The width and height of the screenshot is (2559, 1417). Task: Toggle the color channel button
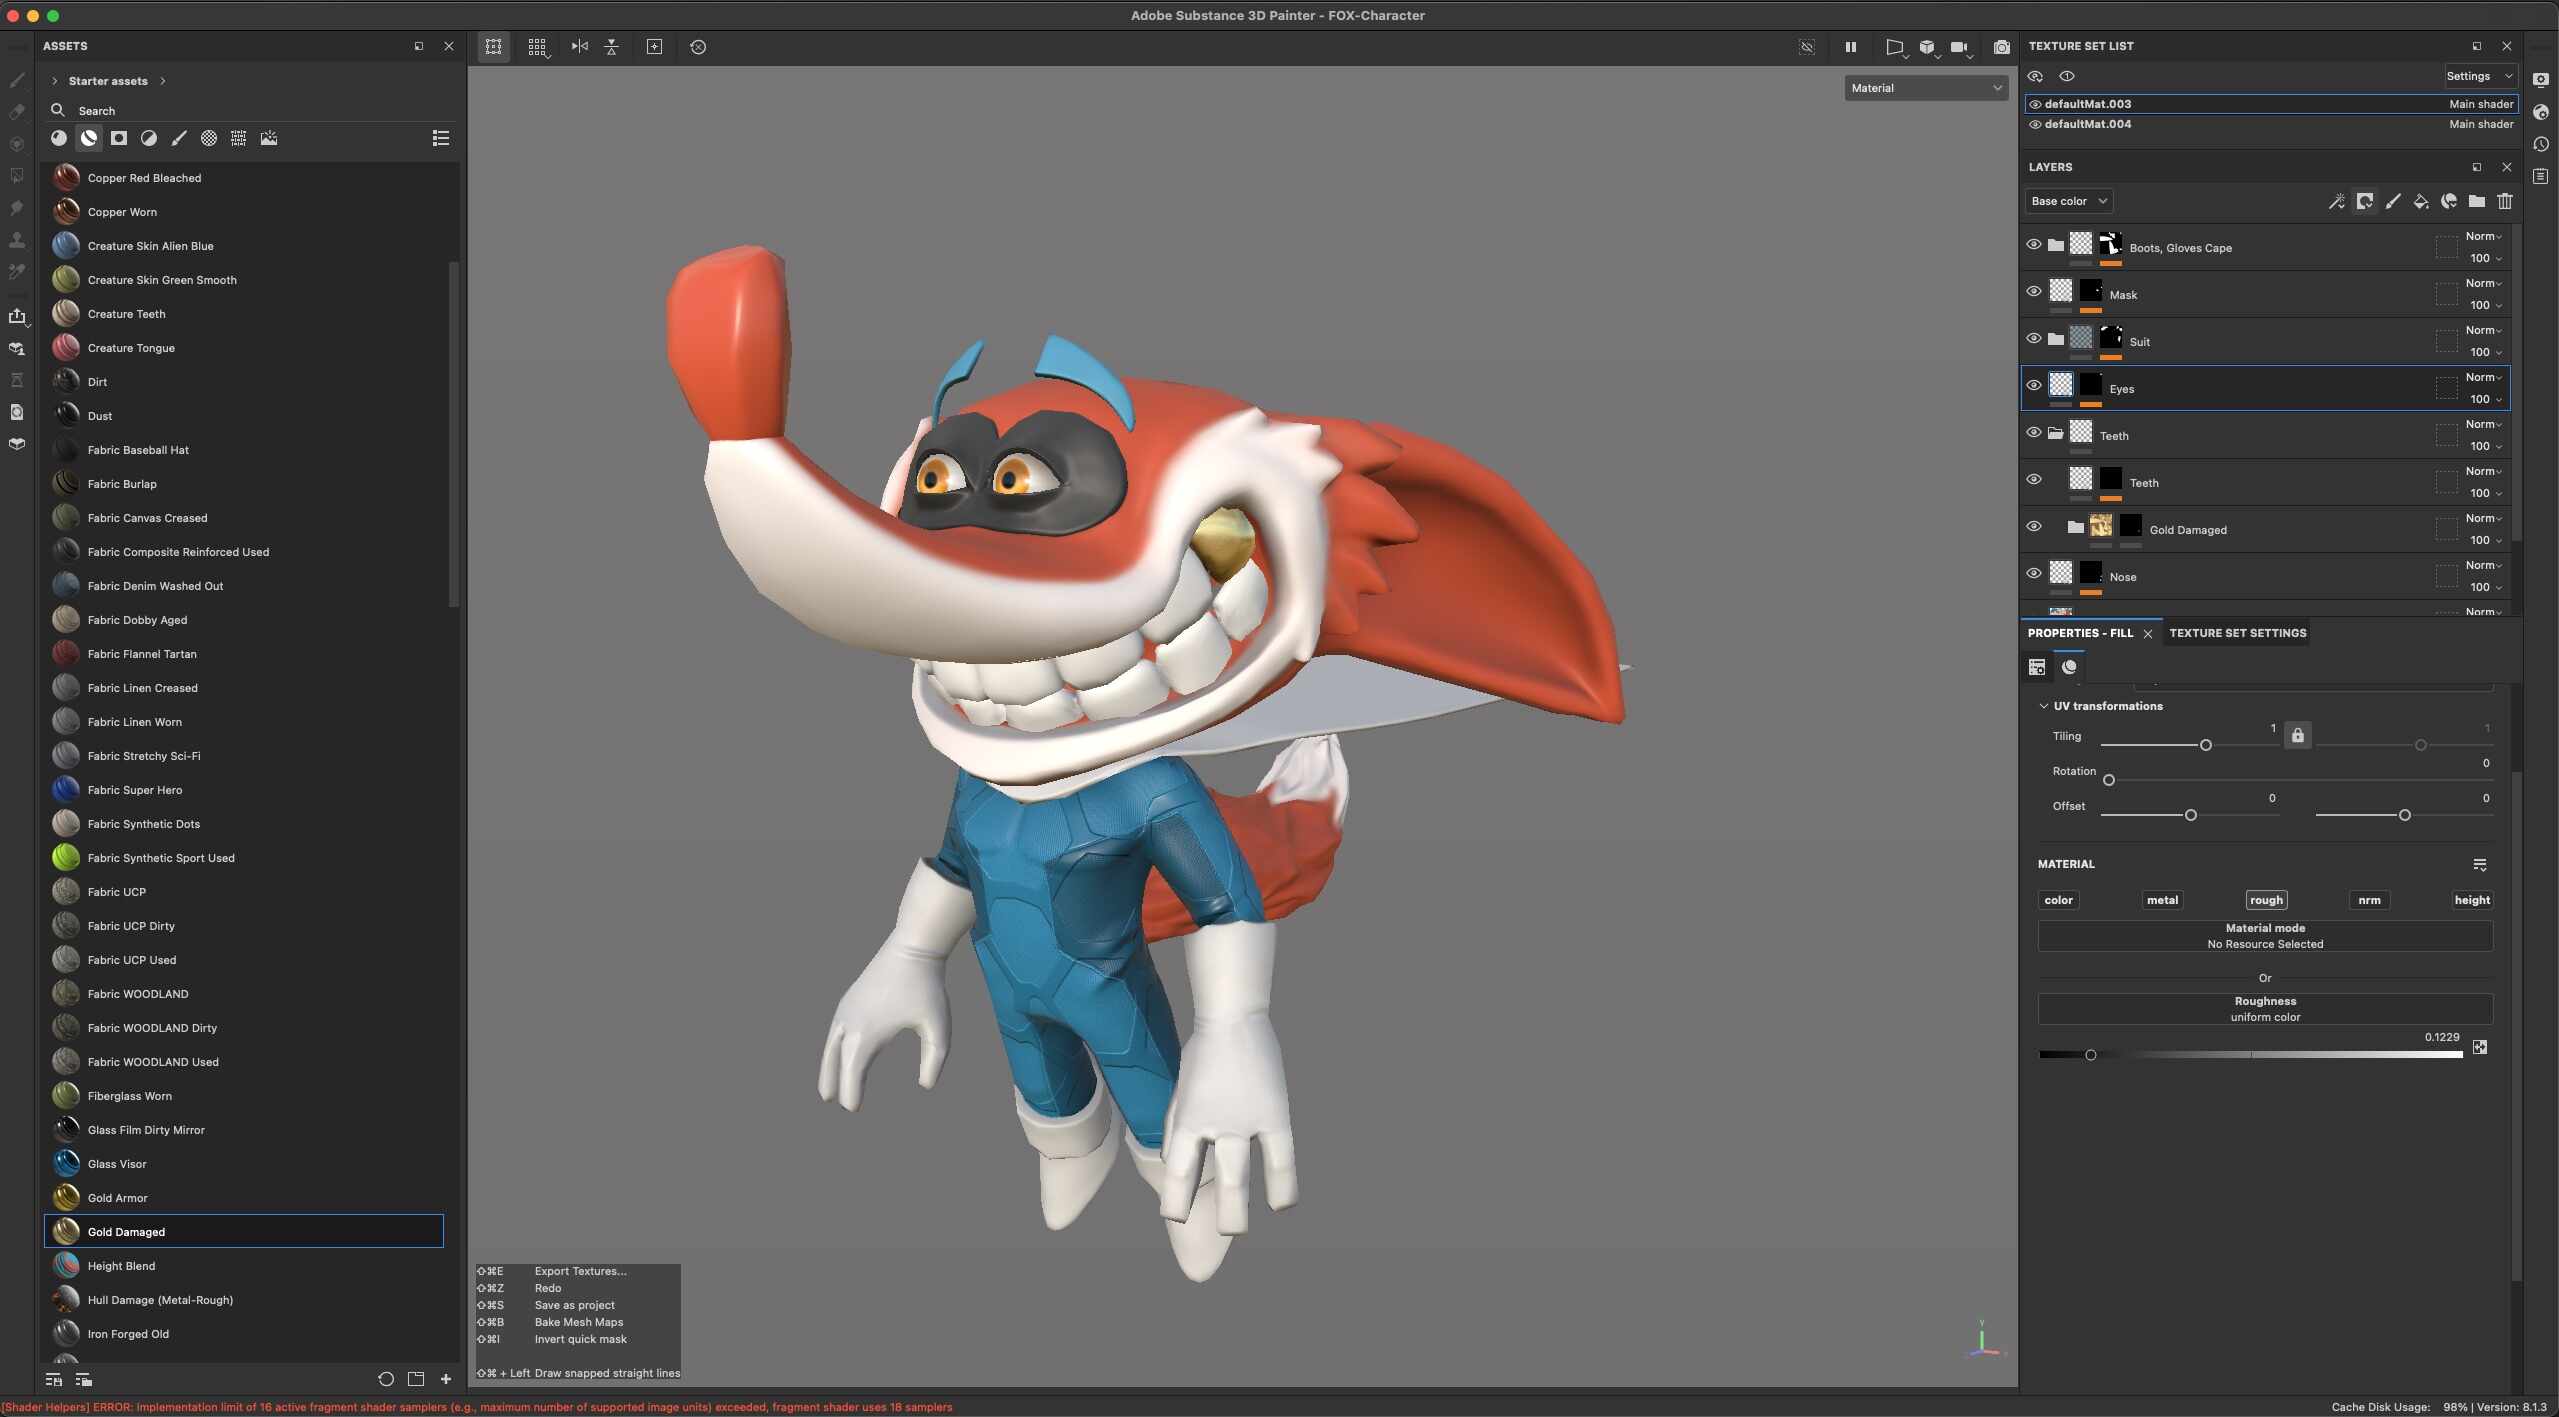point(2059,900)
